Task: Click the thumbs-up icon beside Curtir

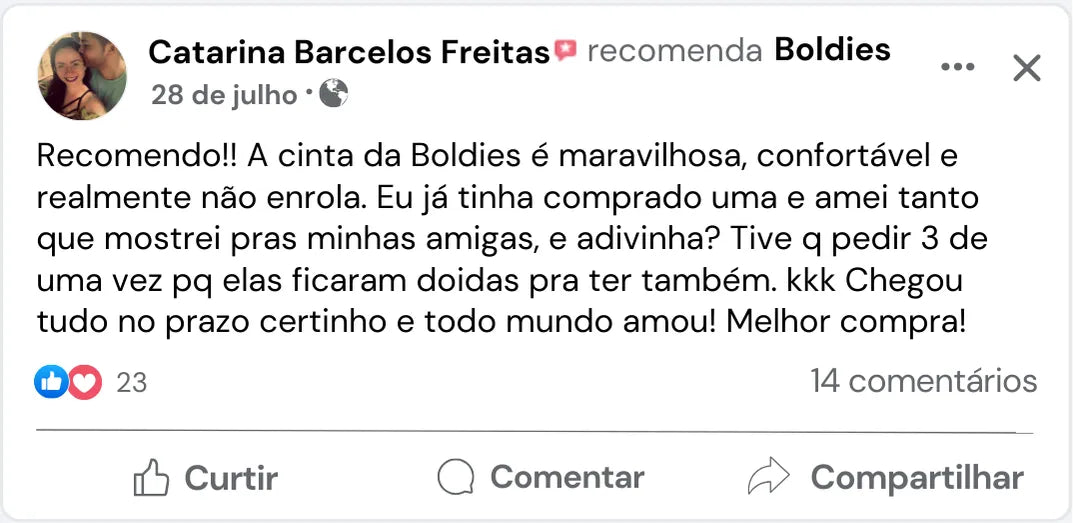Action: pos(151,478)
